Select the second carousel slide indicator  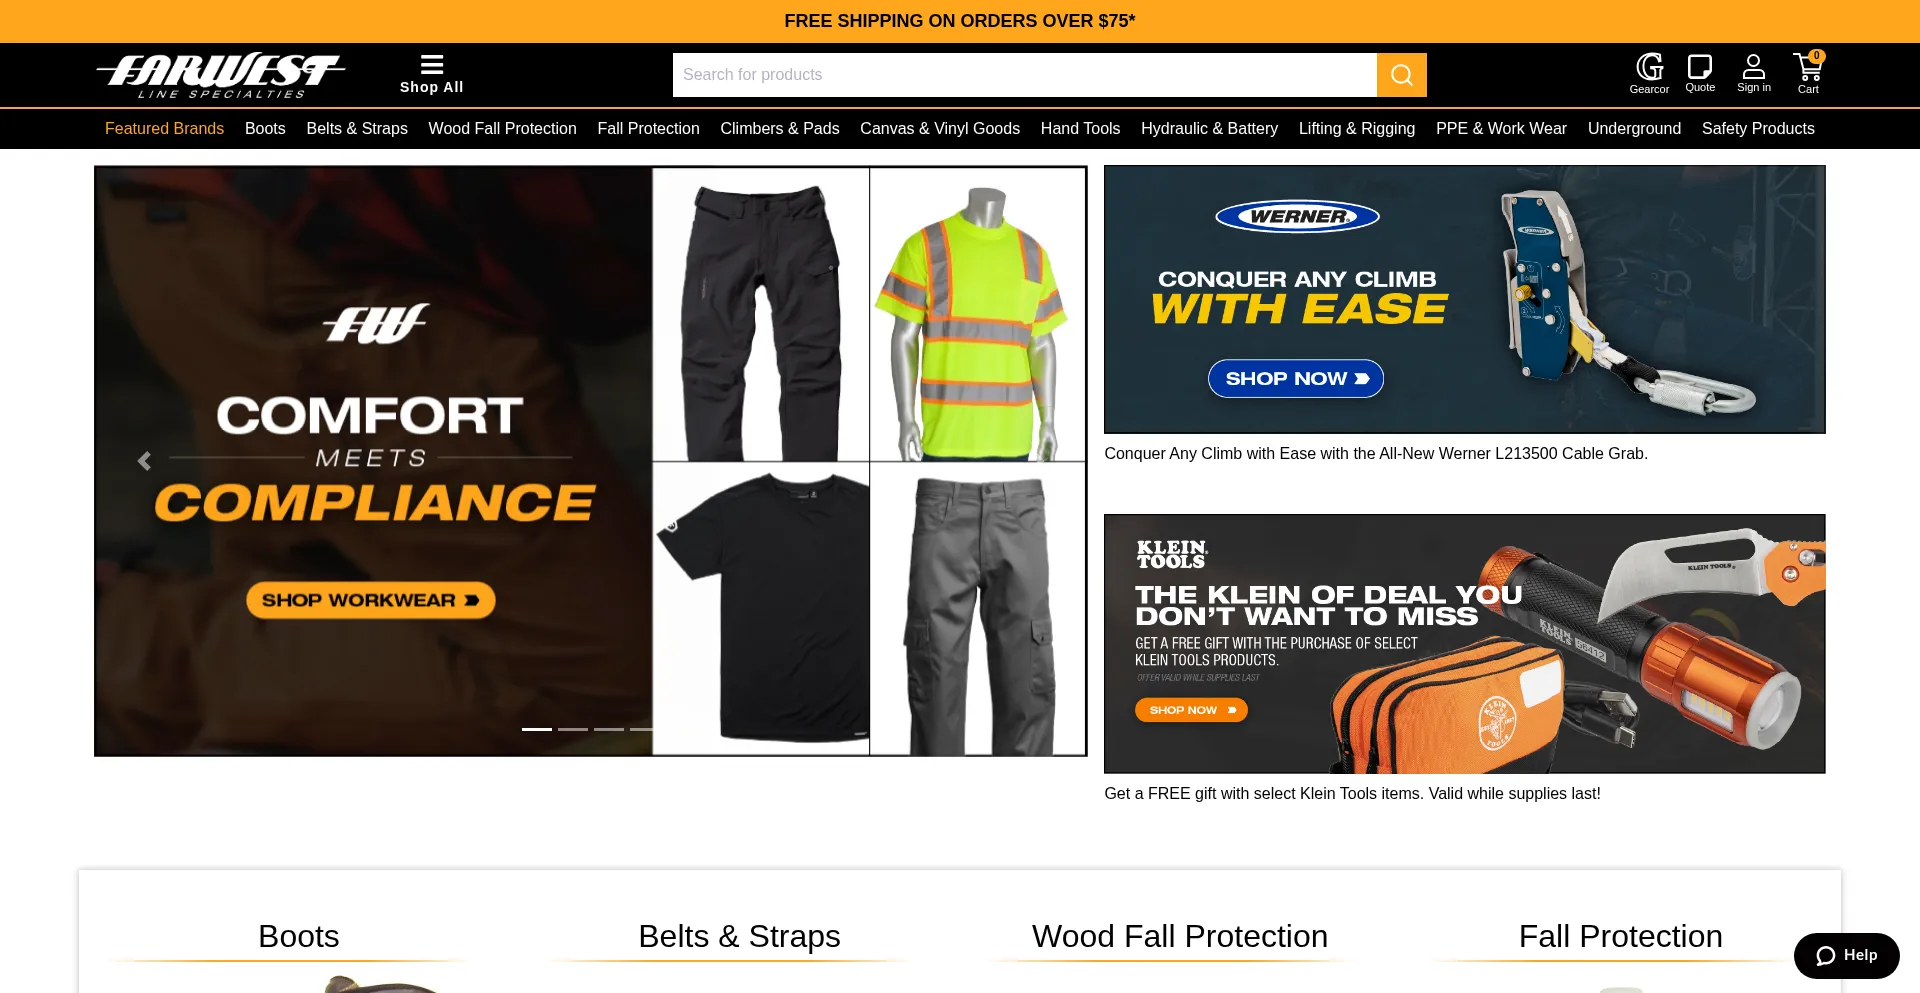(573, 729)
